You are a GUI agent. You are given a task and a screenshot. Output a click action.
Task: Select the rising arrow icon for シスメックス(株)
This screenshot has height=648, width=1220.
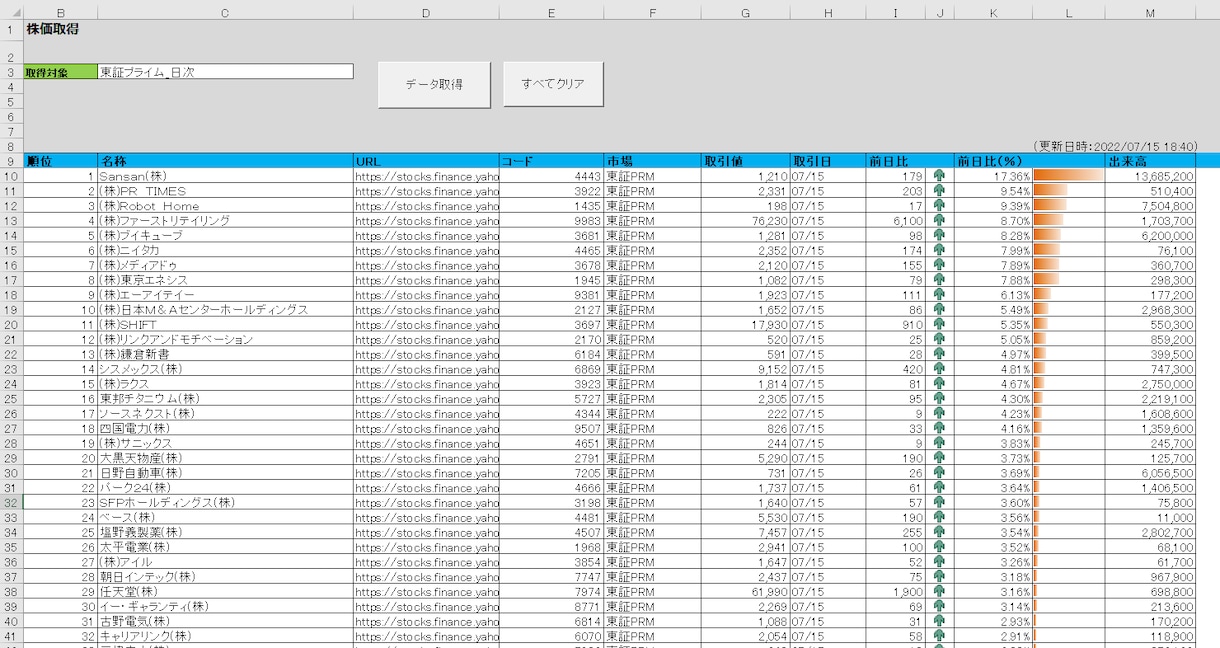(939, 369)
